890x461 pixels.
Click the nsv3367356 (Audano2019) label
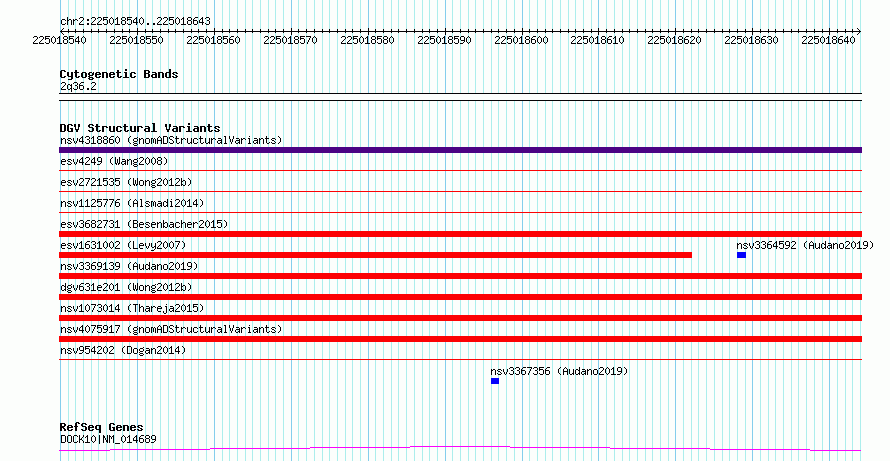(x=559, y=371)
